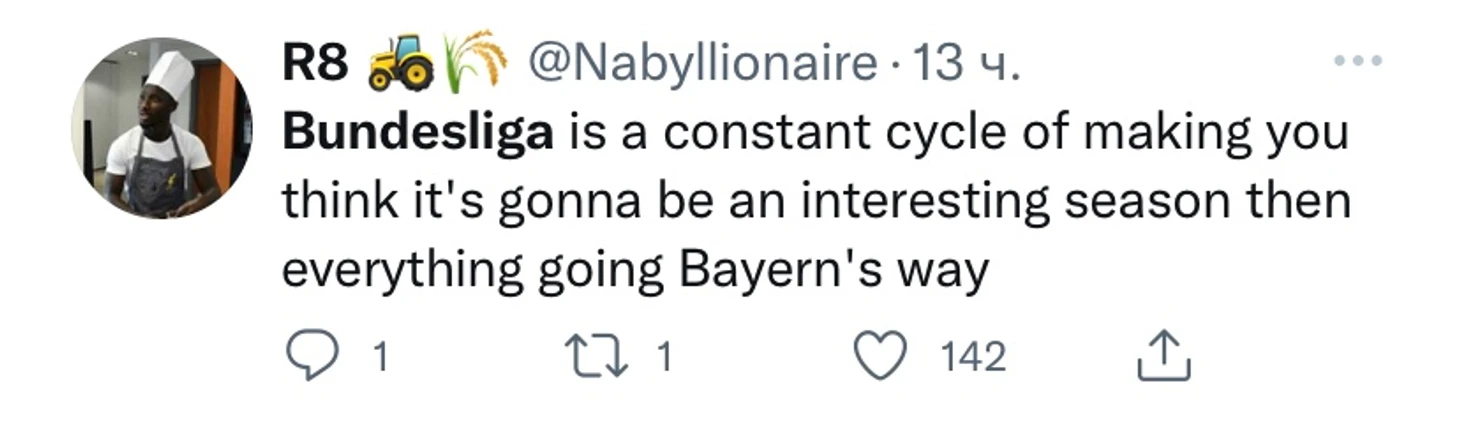Image resolution: width=1460 pixels, height=425 pixels.
Task: Click the reply speech bubble icon
Action: click(311, 357)
